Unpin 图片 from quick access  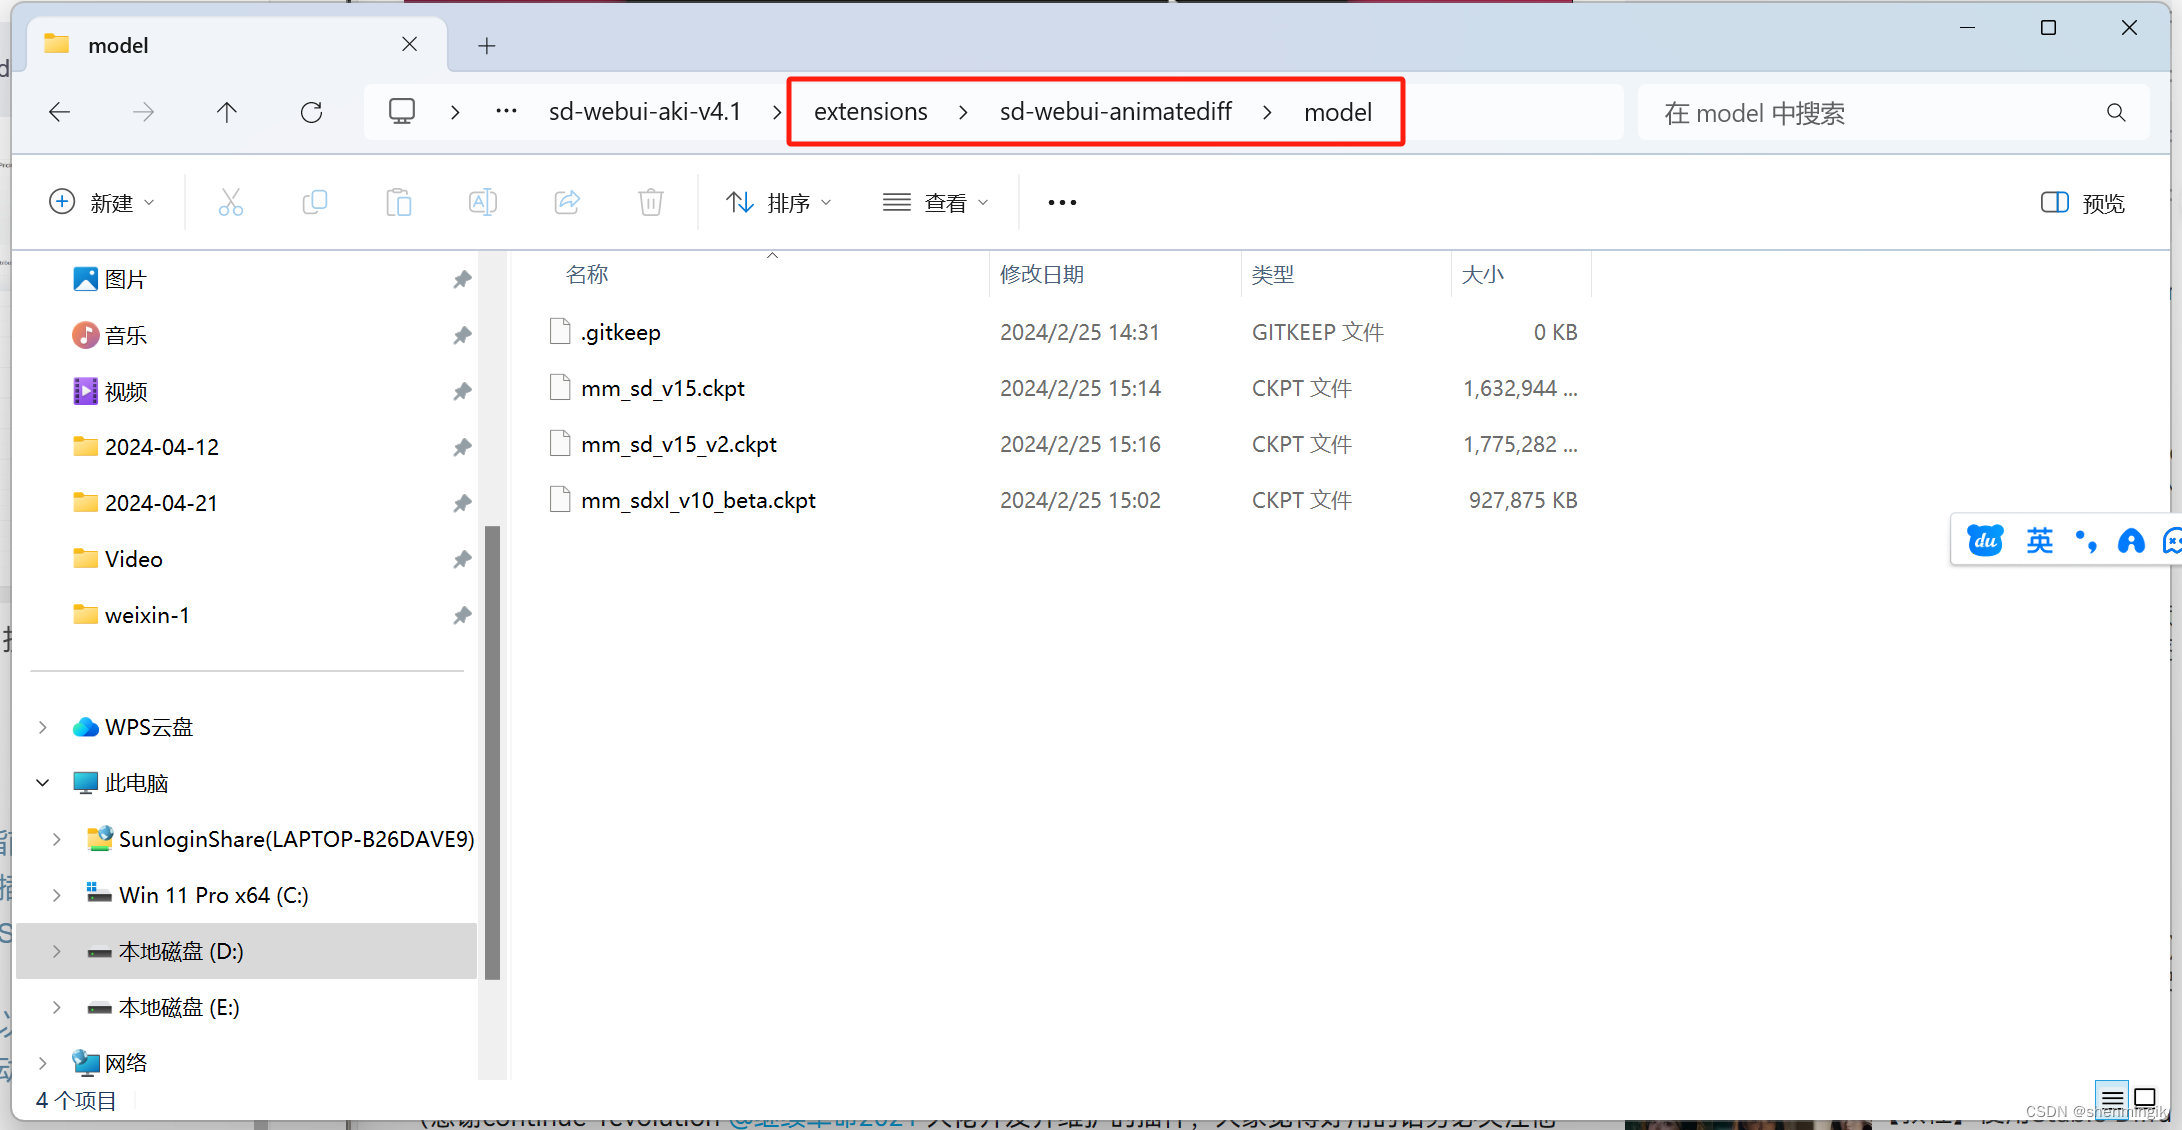click(x=462, y=279)
